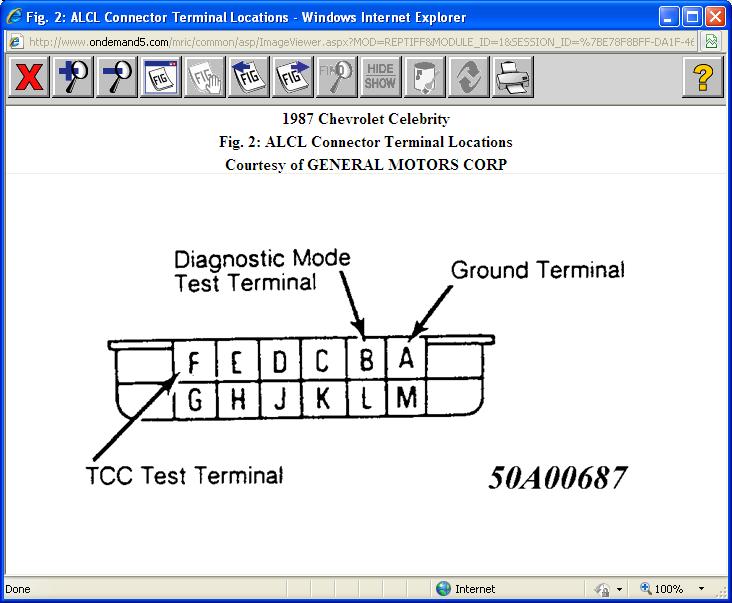The height and width of the screenshot is (603, 732).
Task: Maximize the Internet Explorer window
Action: coord(692,17)
